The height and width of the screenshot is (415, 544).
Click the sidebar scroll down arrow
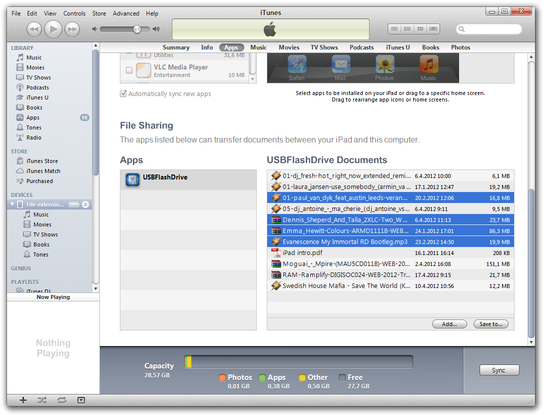(95, 289)
